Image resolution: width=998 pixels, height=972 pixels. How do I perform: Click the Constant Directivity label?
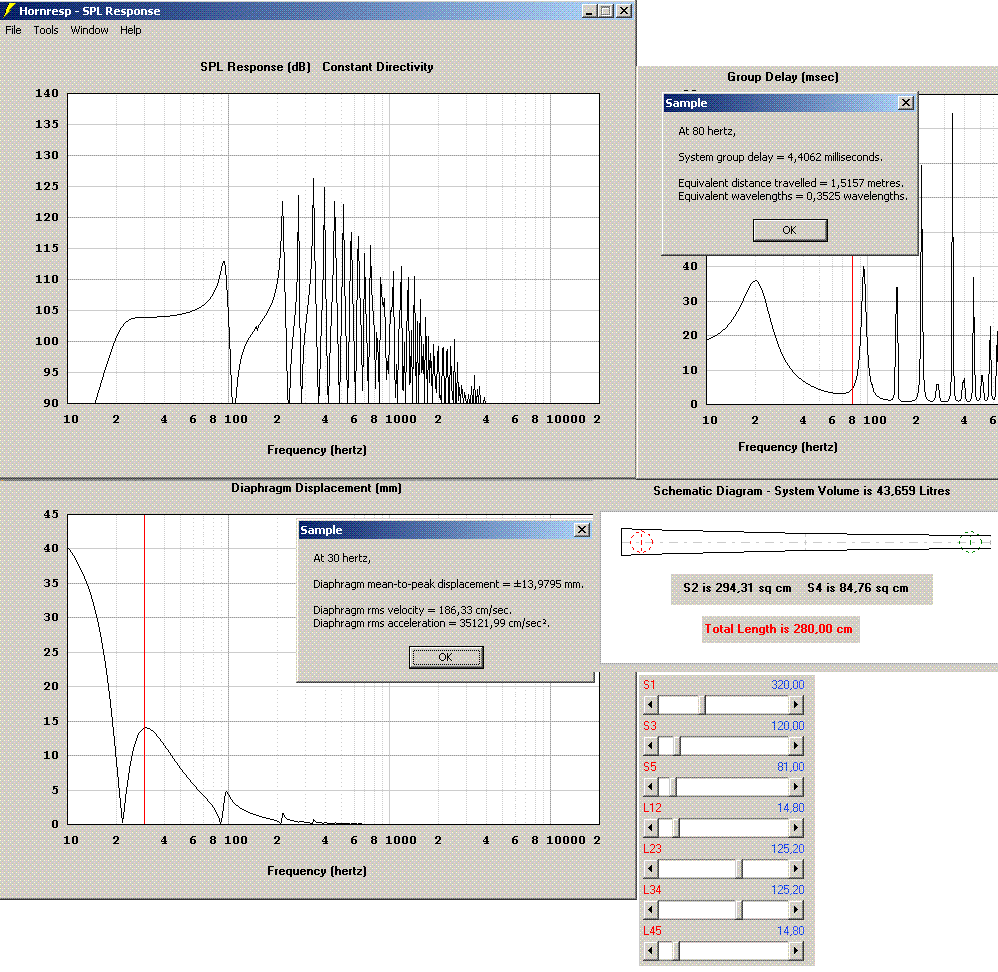click(377, 67)
